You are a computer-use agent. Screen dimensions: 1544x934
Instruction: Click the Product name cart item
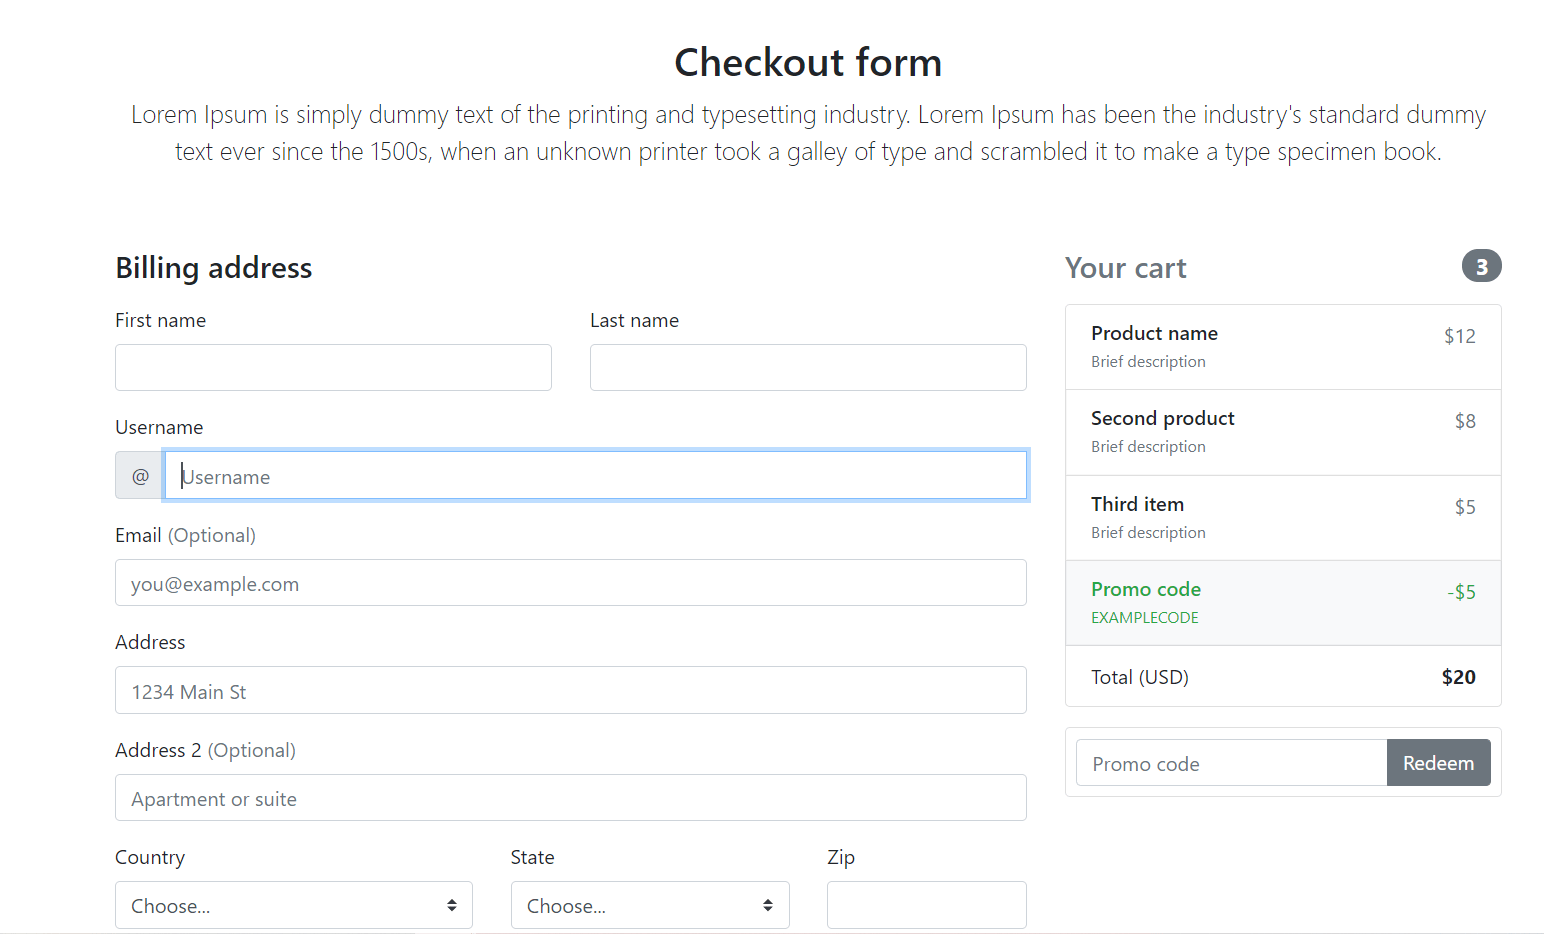point(1283,347)
